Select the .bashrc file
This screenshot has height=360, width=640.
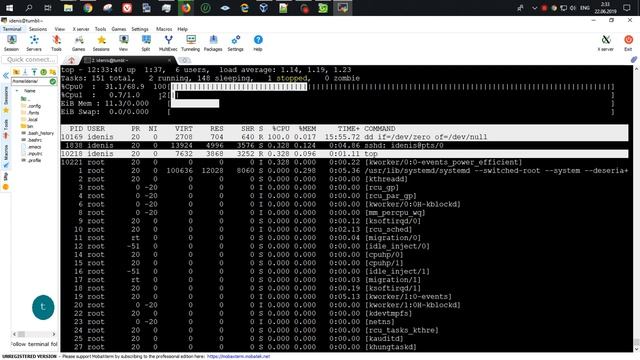(31, 140)
